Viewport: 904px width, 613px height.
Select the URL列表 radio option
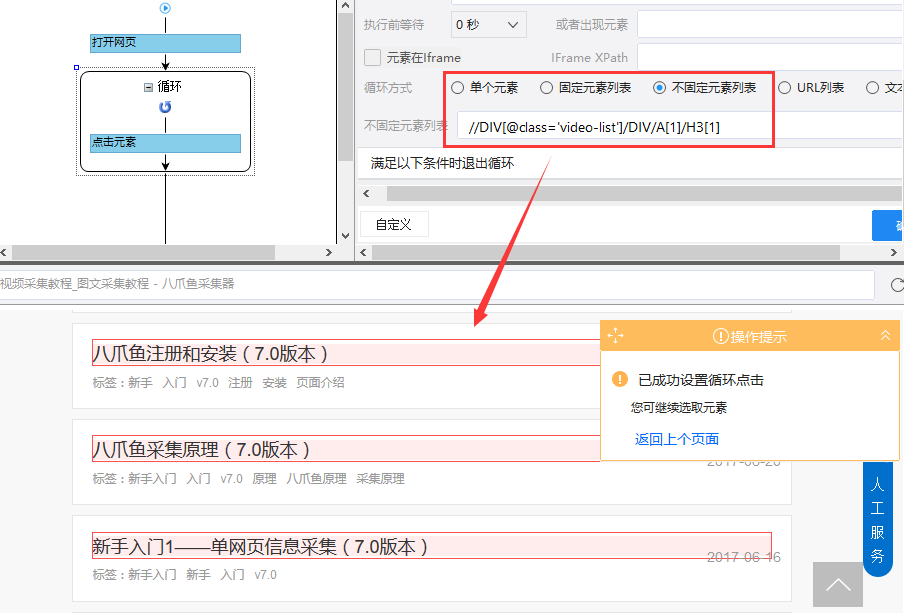pos(784,88)
